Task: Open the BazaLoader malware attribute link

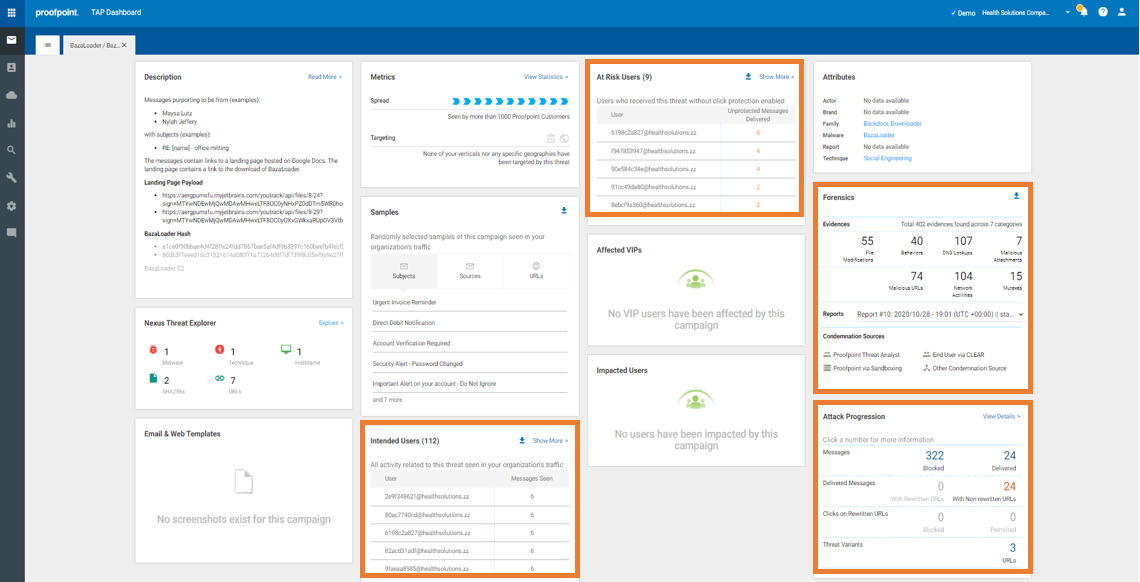Action: [878, 135]
